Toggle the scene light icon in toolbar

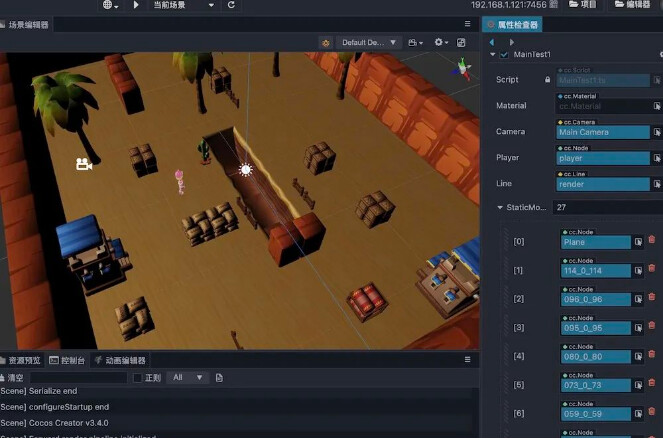[x=326, y=43]
